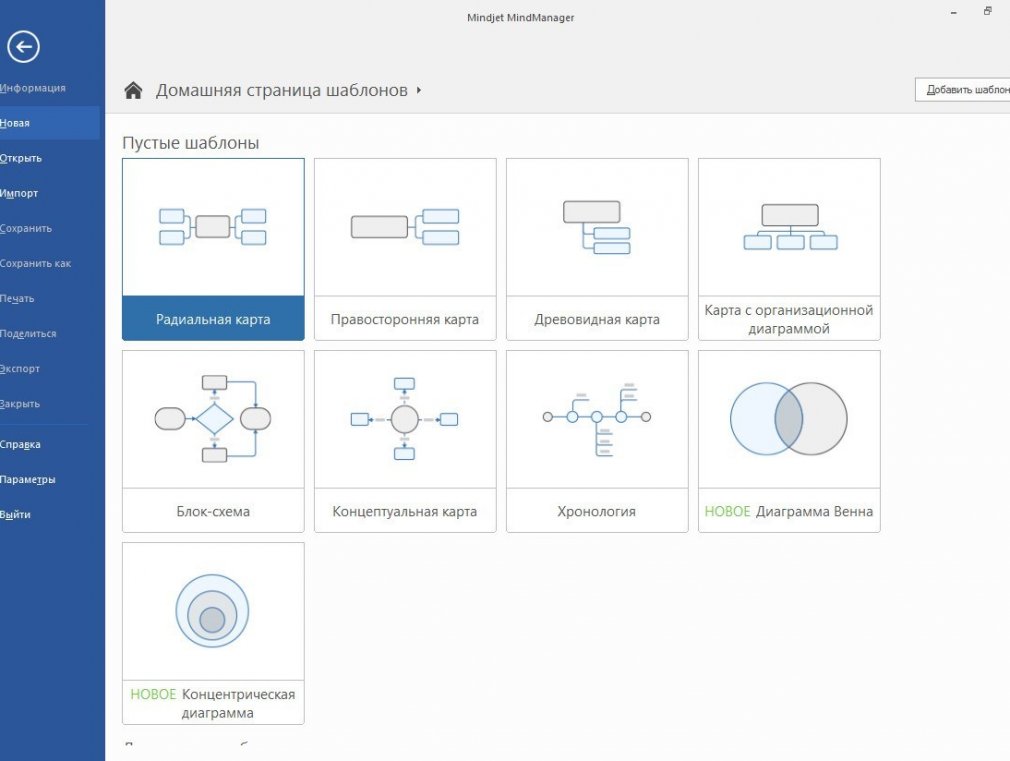Select the Концептуальная карта template icon
The image size is (1010, 761).
point(405,419)
